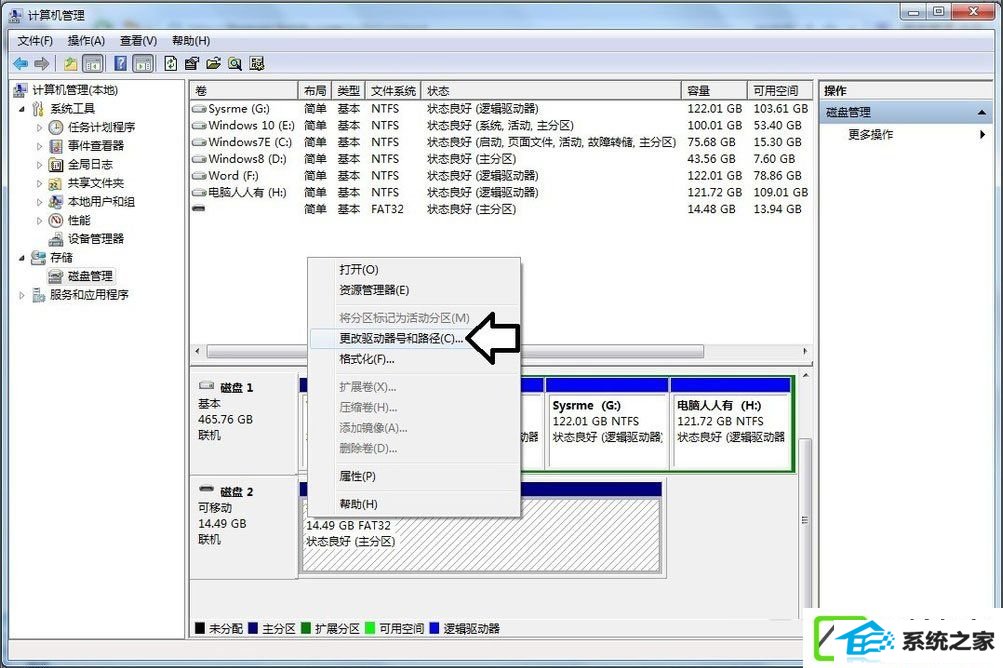Select 磁盘管理 in the tree
The image size is (1003, 668).
(90, 276)
